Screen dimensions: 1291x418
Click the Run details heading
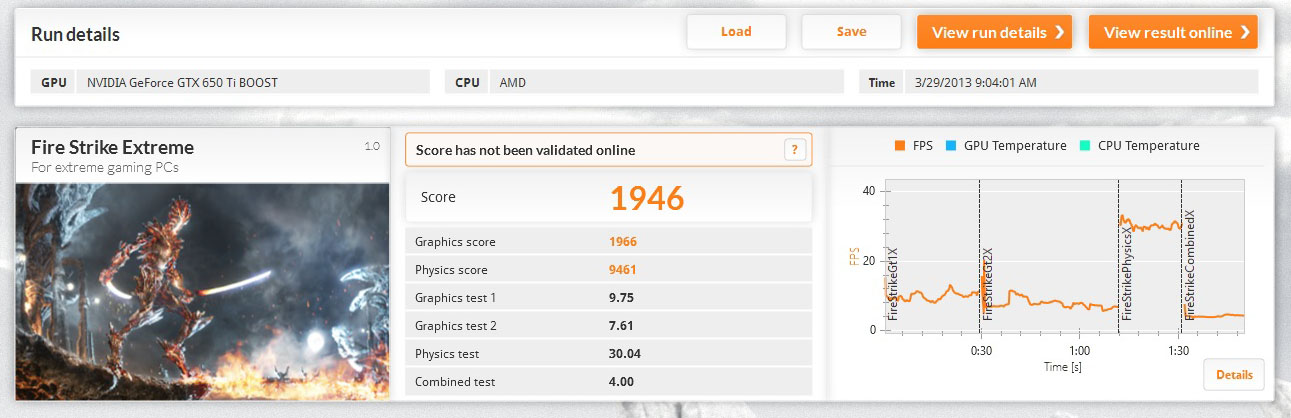pos(75,35)
